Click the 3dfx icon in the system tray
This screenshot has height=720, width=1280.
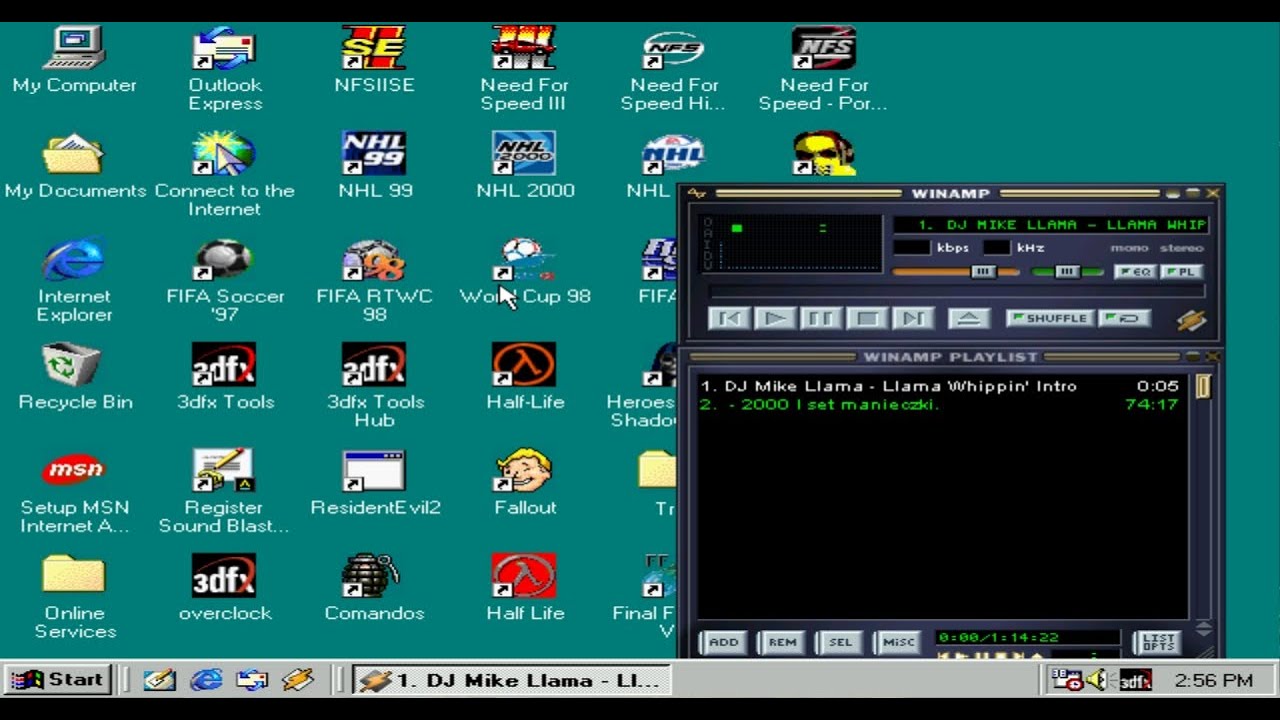click(x=1134, y=679)
